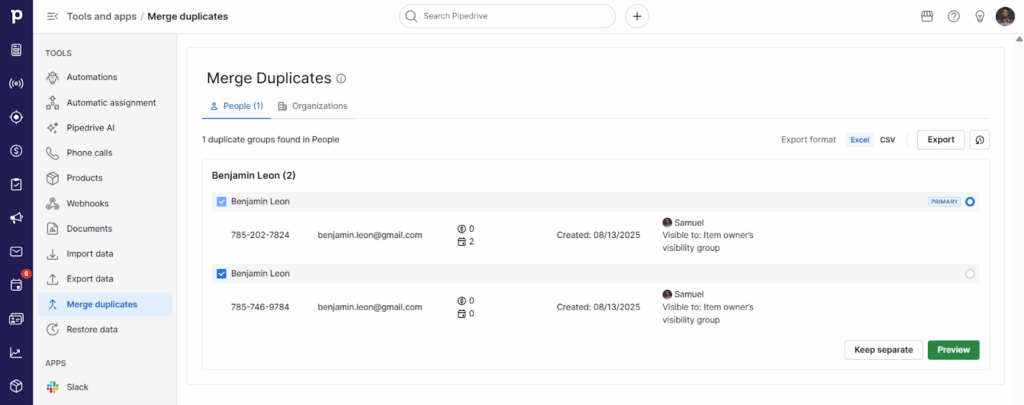Open export history icon next to Export
Viewport: 1024px width, 405px height.
click(980, 140)
